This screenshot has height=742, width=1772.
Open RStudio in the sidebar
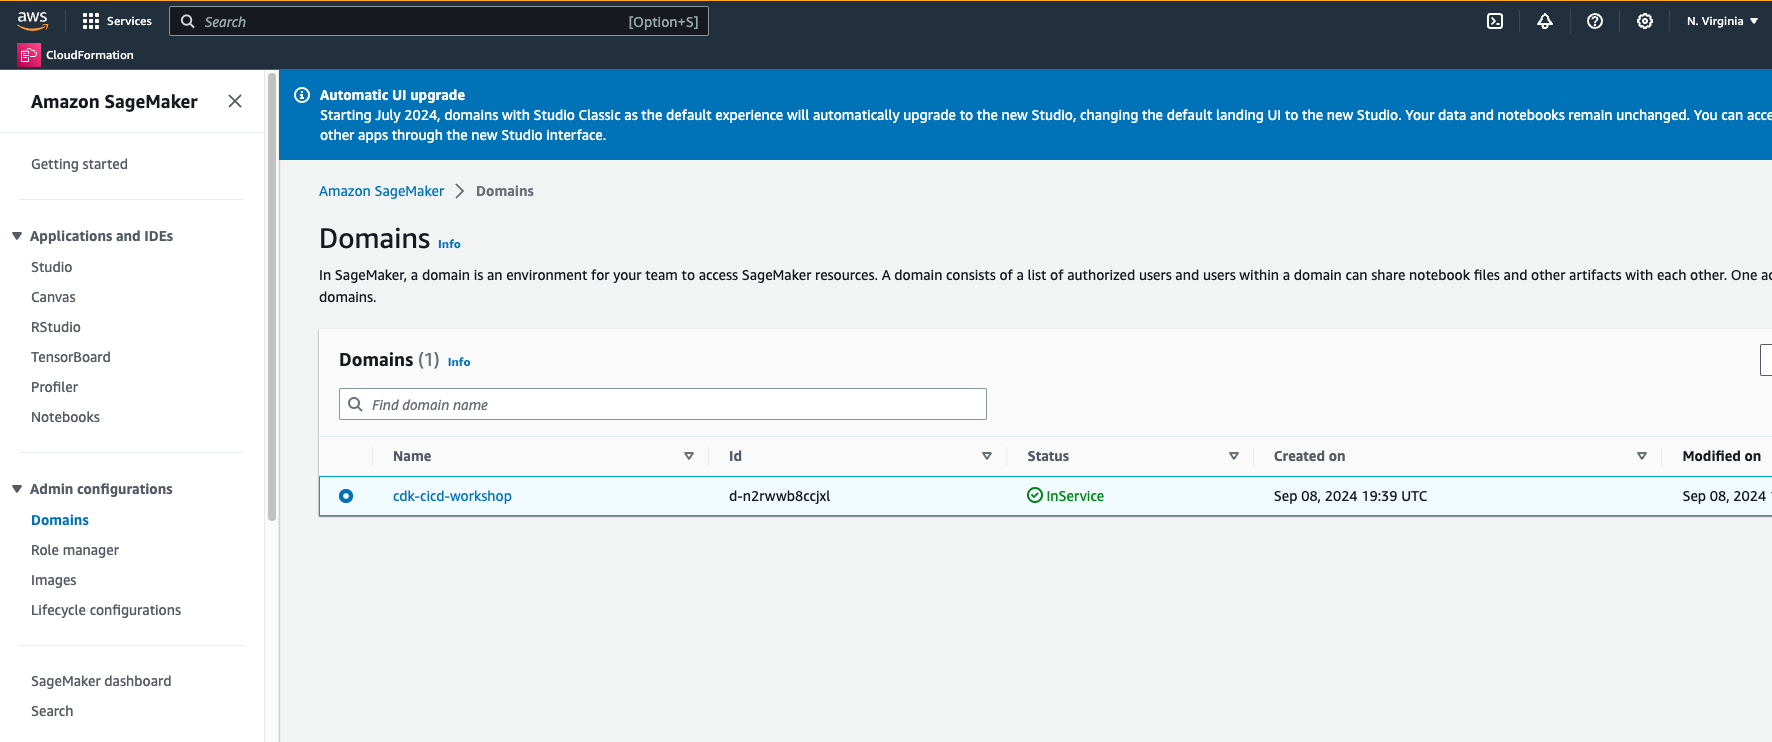(x=56, y=327)
